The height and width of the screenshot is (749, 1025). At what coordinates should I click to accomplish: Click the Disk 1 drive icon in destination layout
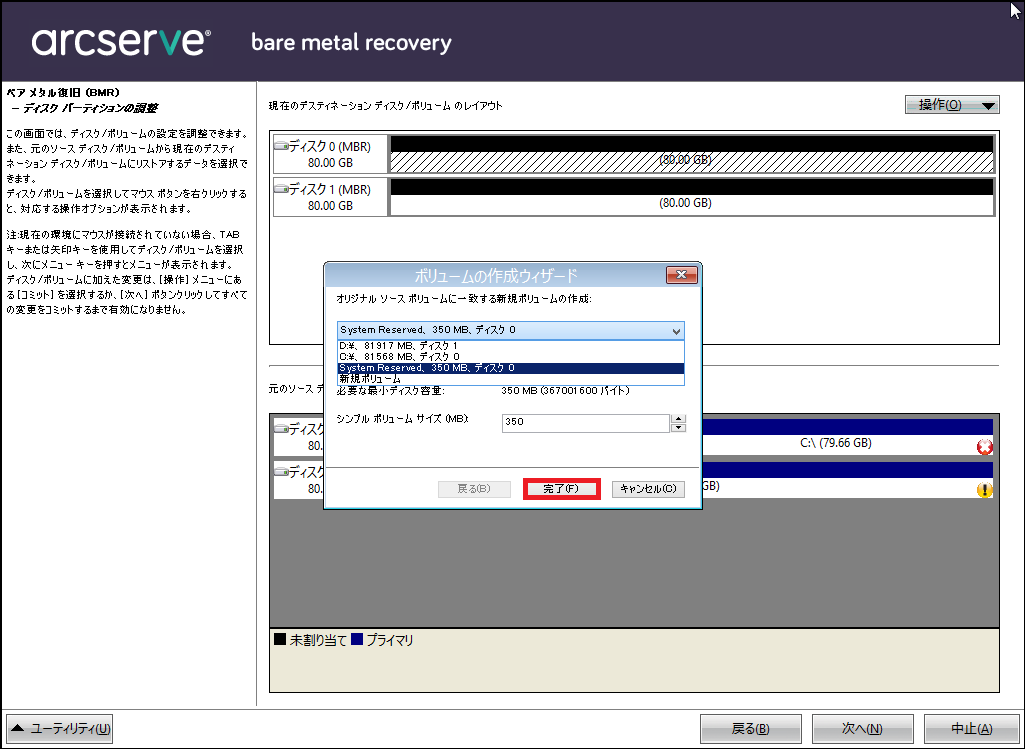click(280, 189)
